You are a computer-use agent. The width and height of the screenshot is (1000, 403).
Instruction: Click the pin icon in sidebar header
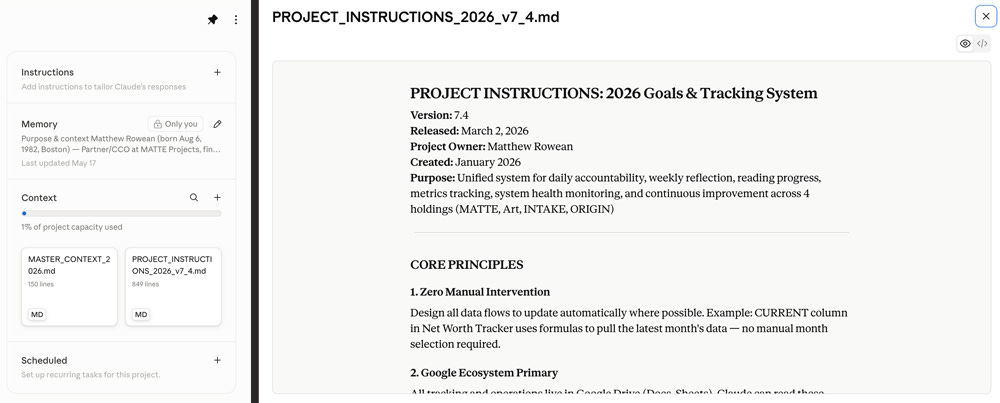[x=212, y=20]
